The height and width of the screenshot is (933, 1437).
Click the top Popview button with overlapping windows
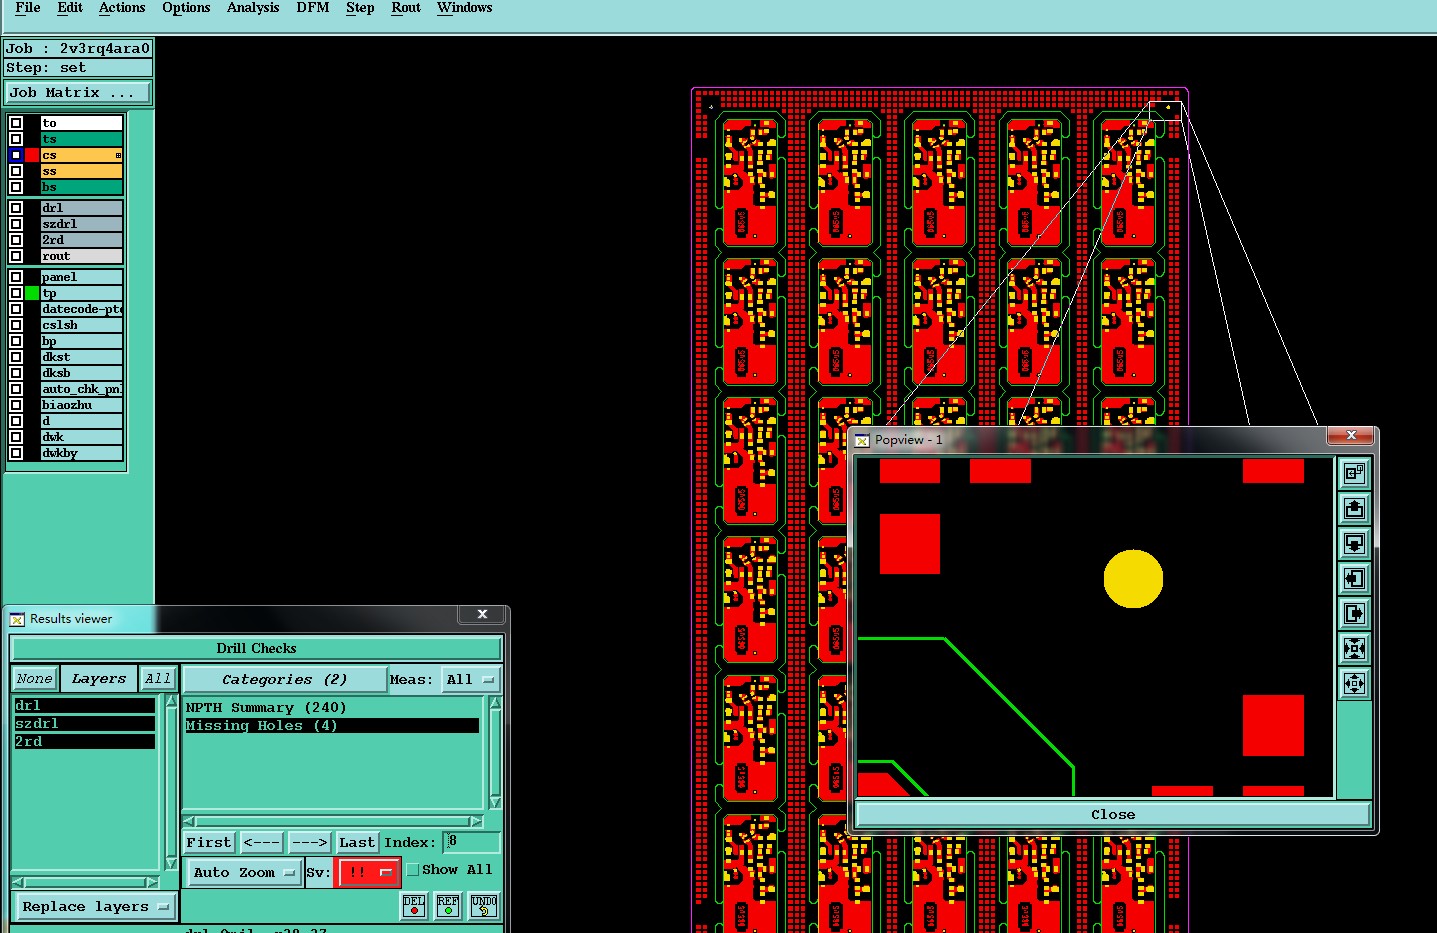click(x=1354, y=473)
